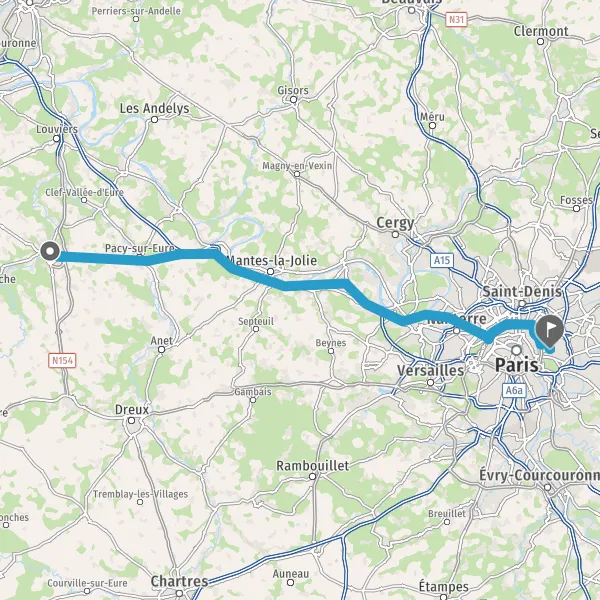Click the N154 road shield
The height and width of the screenshot is (600, 600).
62,360
